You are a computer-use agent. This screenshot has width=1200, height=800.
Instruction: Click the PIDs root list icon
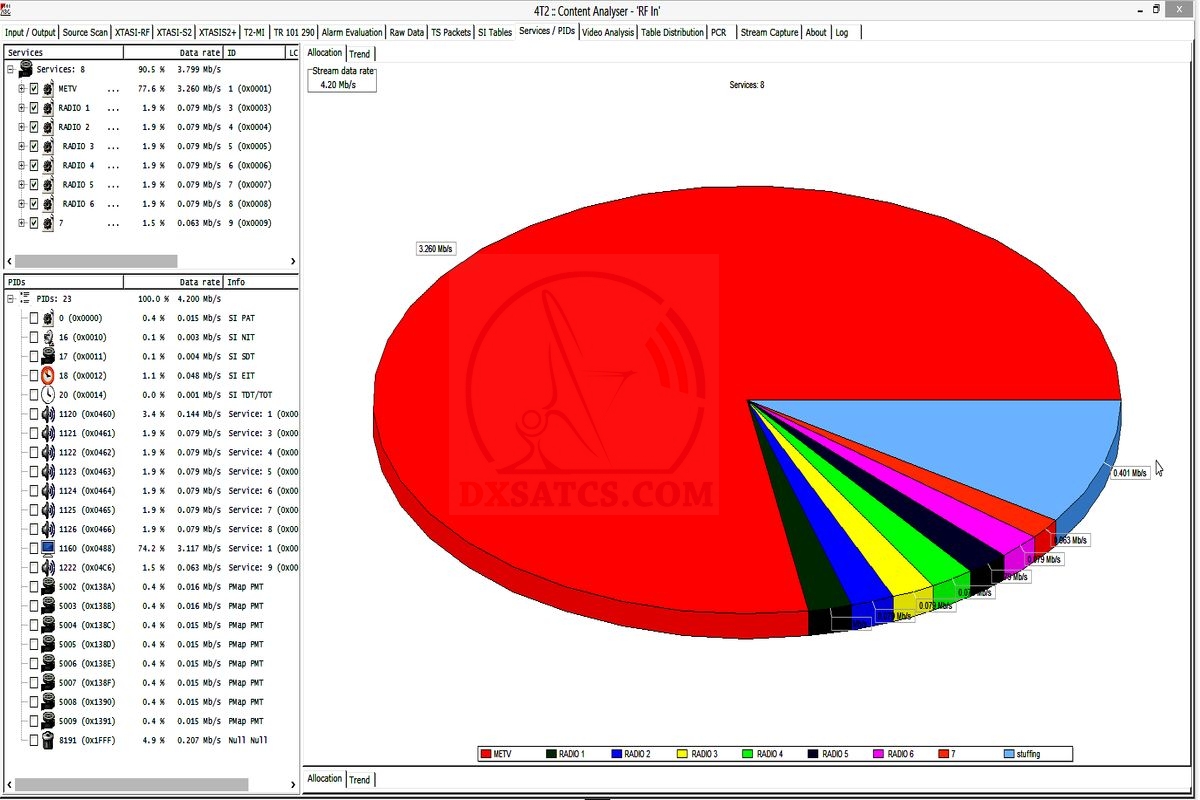(x=25, y=299)
